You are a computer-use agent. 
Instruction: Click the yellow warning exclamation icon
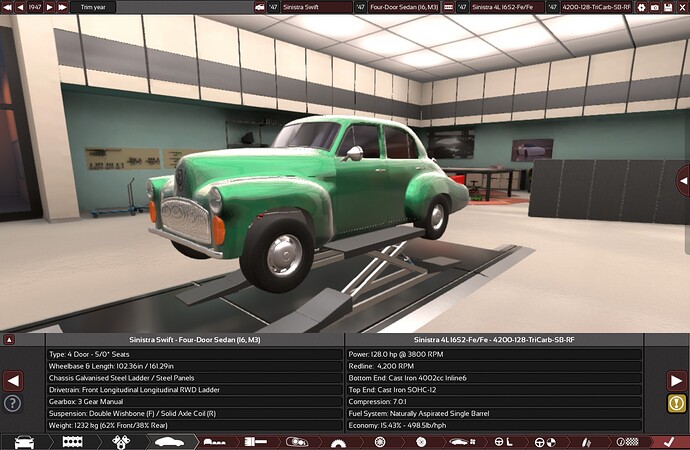point(676,403)
